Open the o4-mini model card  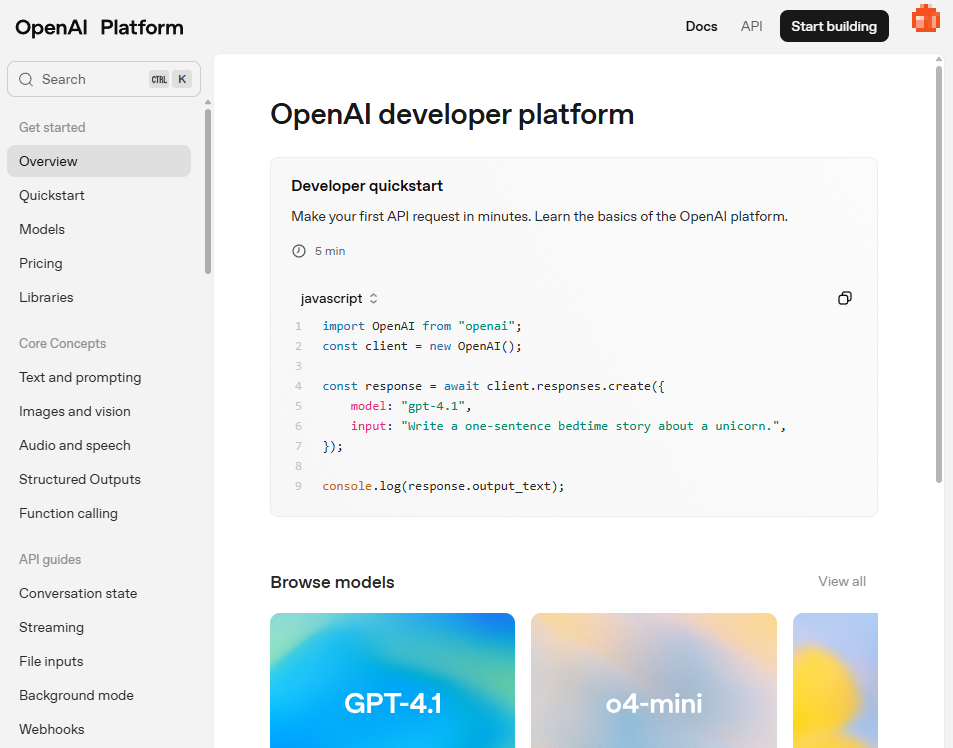(654, 681)
